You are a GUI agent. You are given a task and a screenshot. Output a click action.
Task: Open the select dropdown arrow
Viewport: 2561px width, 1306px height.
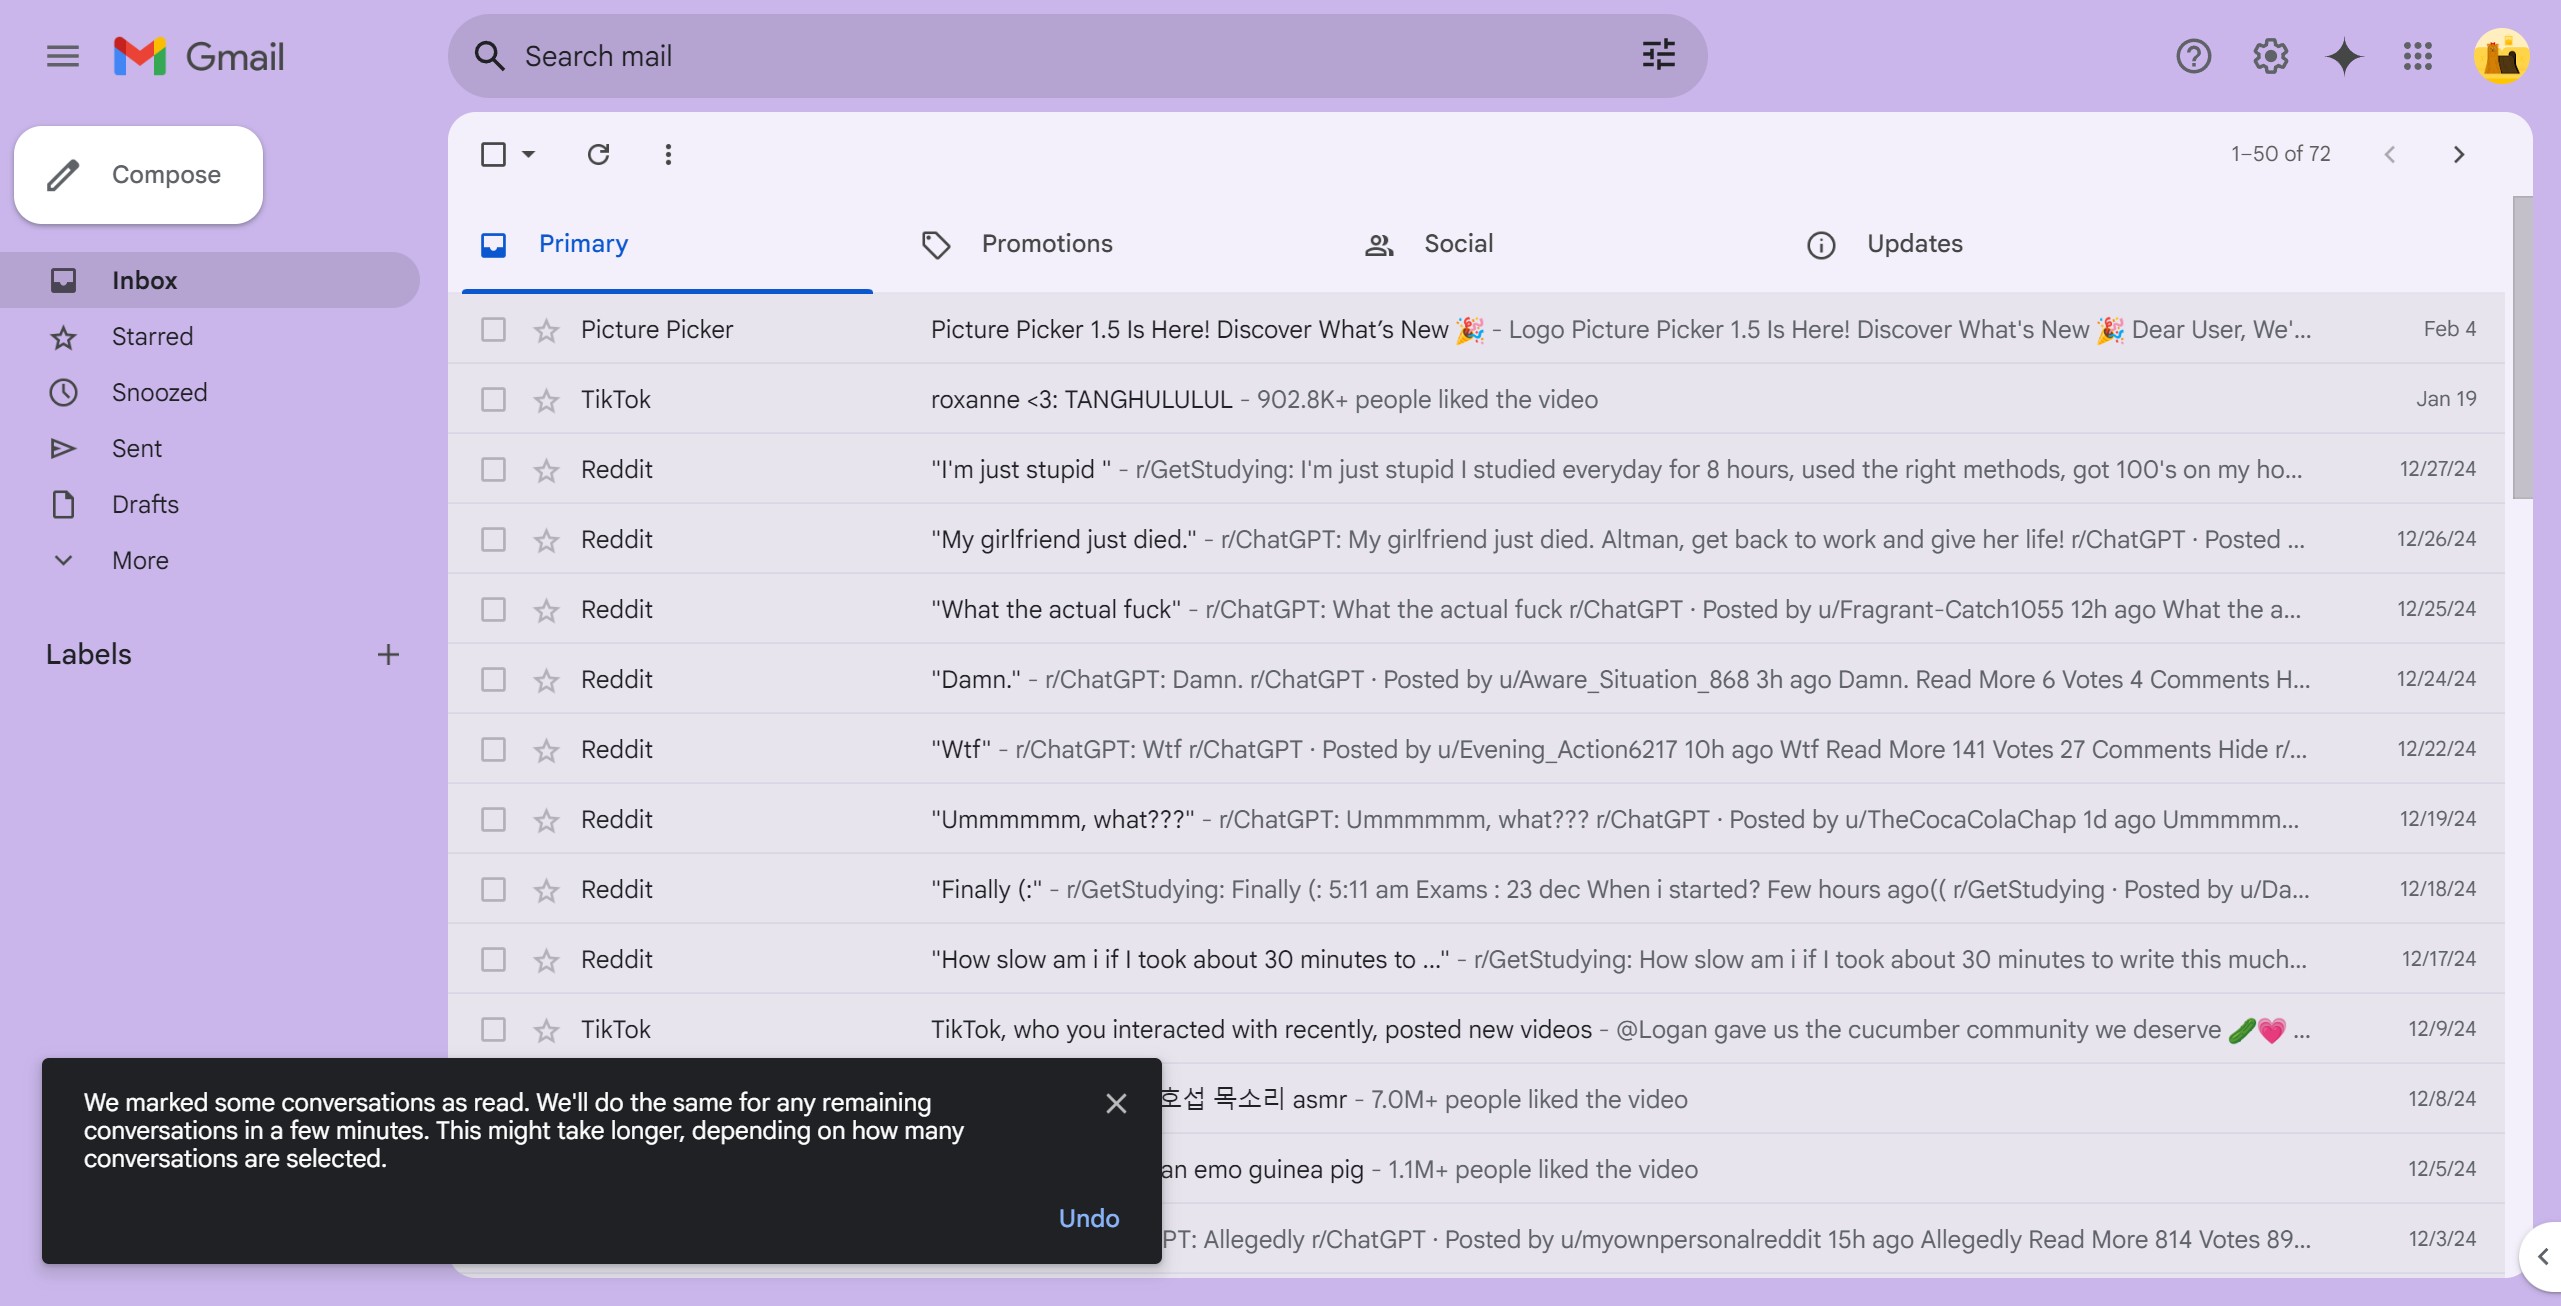coord(529,154)
